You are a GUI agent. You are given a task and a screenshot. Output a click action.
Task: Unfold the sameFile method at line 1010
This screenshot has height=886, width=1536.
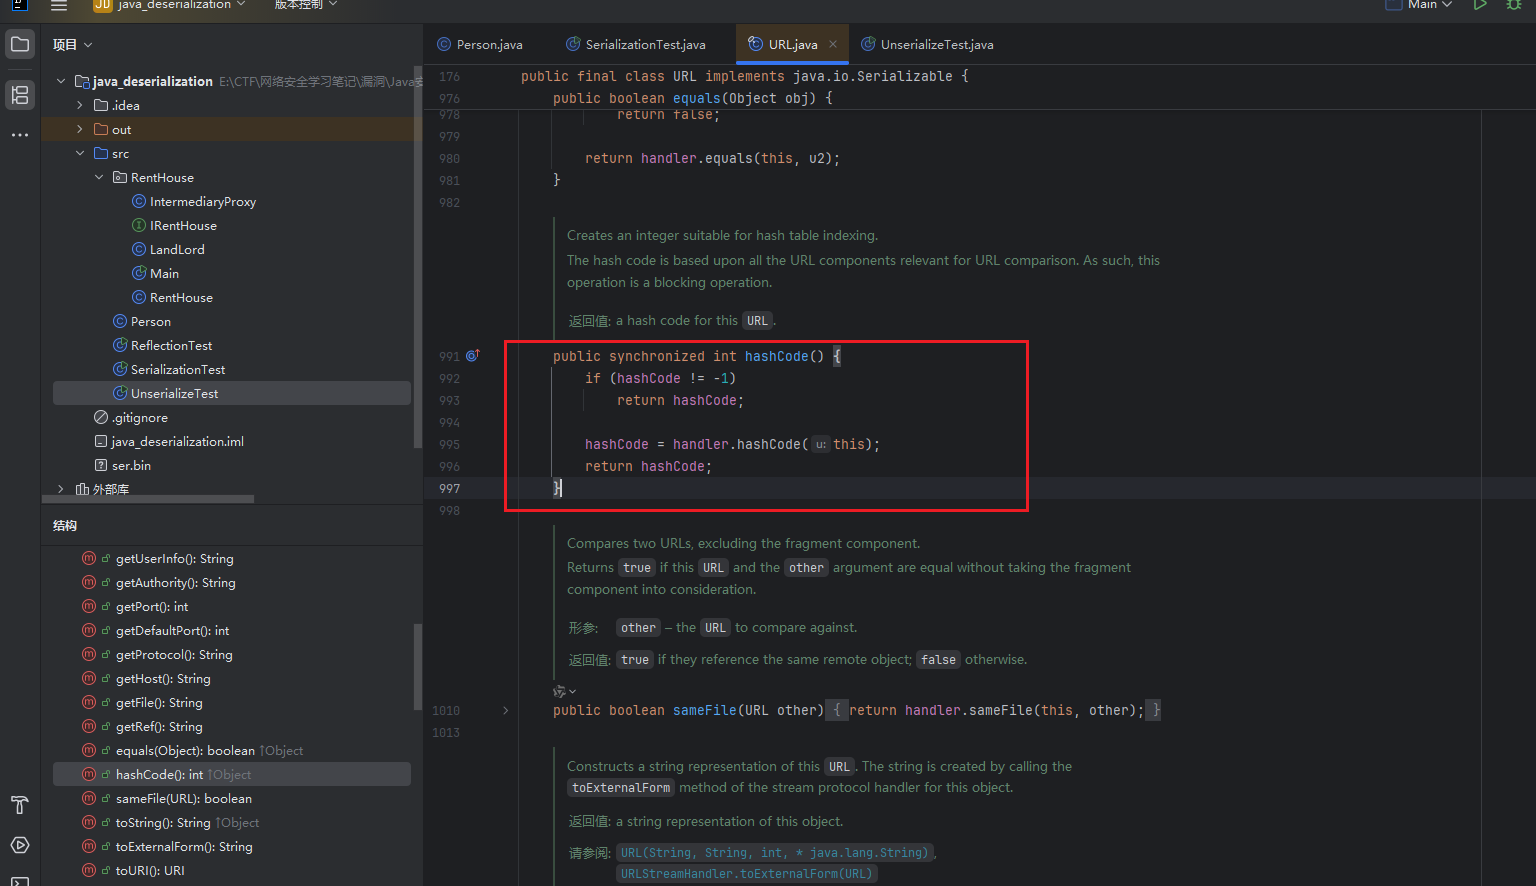[x=505, y=711]
